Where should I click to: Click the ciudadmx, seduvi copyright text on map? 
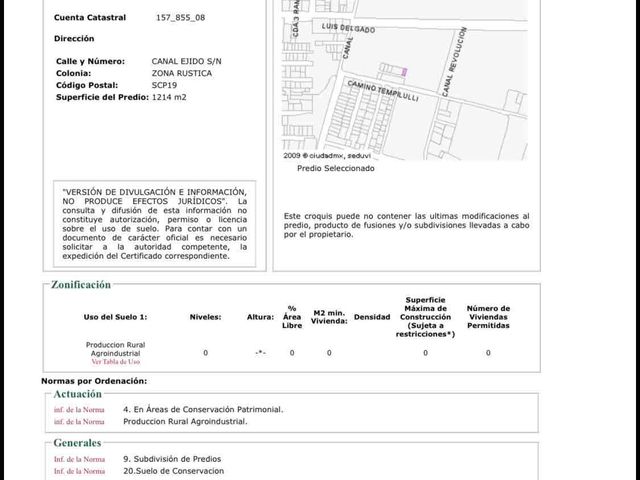(x=327, y=156)
